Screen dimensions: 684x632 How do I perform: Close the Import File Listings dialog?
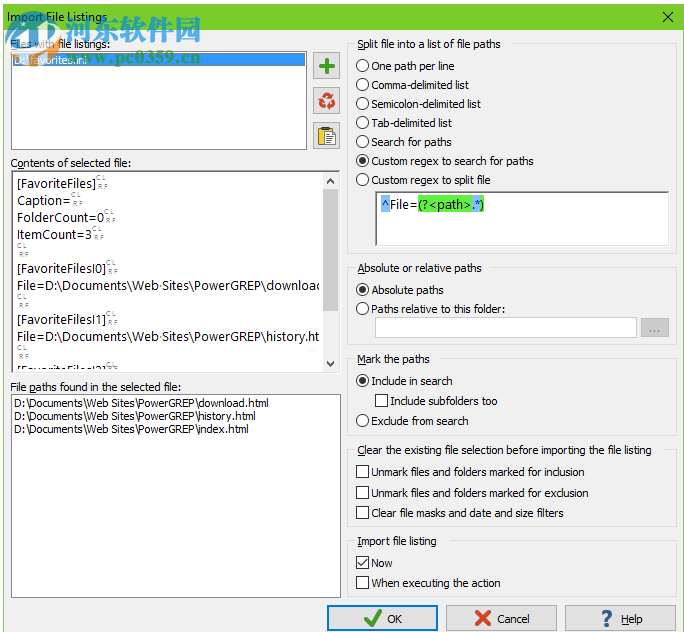(667, 17)
